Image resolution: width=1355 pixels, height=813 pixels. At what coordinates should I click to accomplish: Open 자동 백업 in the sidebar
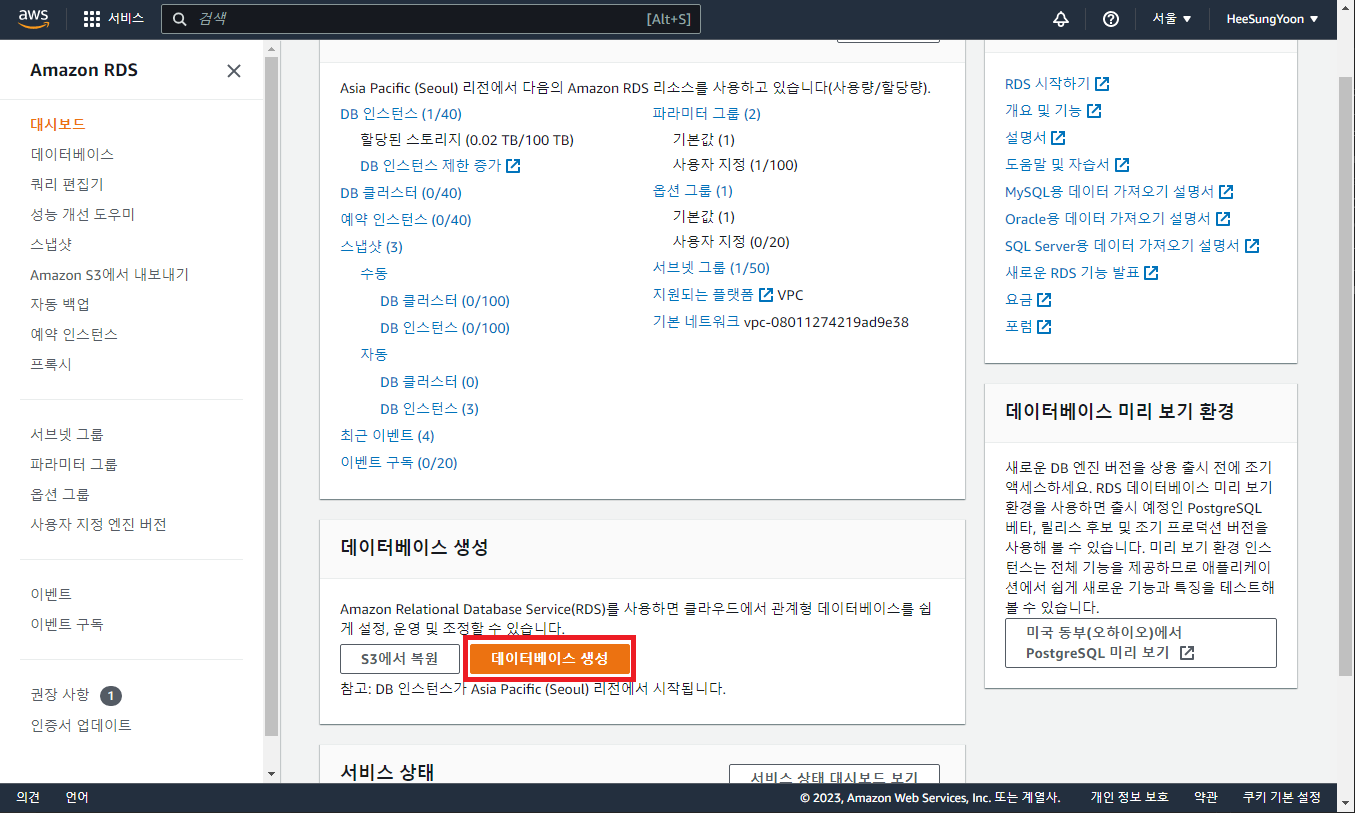60,304
